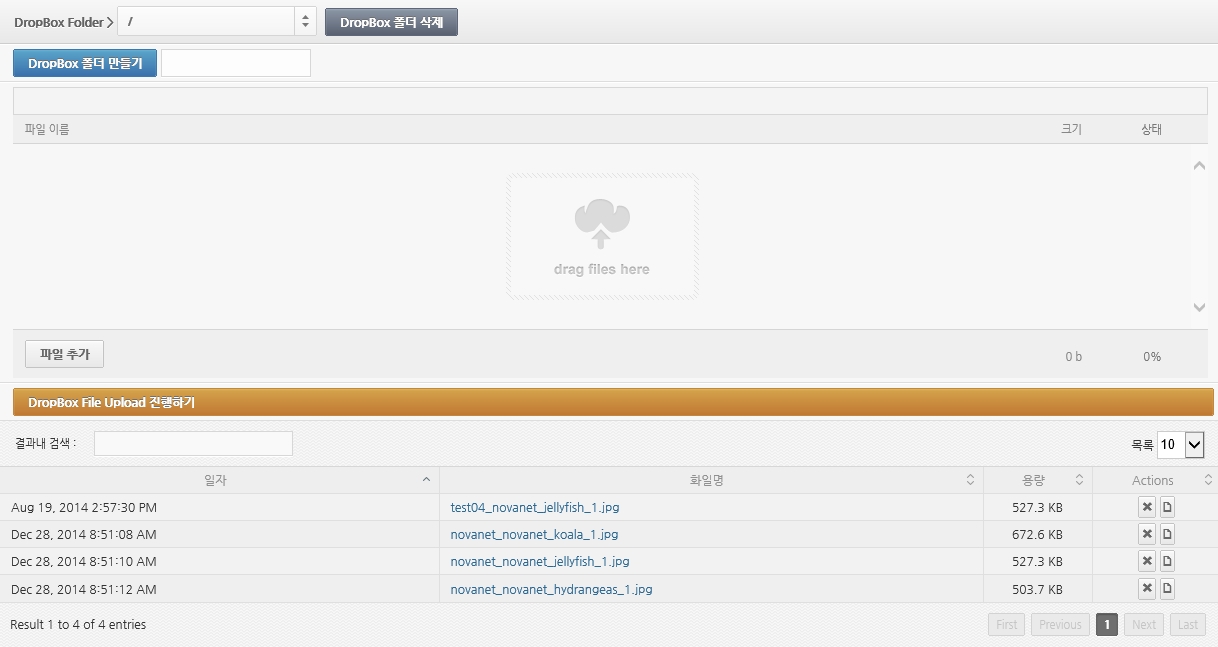This screenshot has width=1218, height=647.
Task: Go to Next page
Action: [x=1144, y=624]
